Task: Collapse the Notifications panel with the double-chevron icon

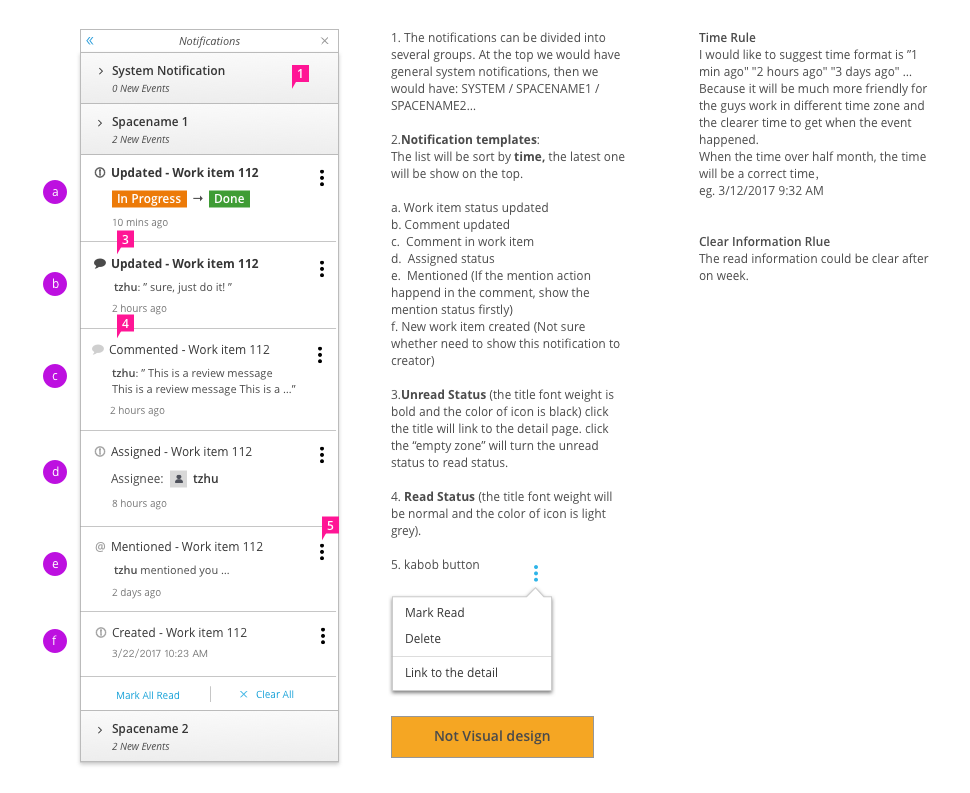Action: (x=90, y=40)
